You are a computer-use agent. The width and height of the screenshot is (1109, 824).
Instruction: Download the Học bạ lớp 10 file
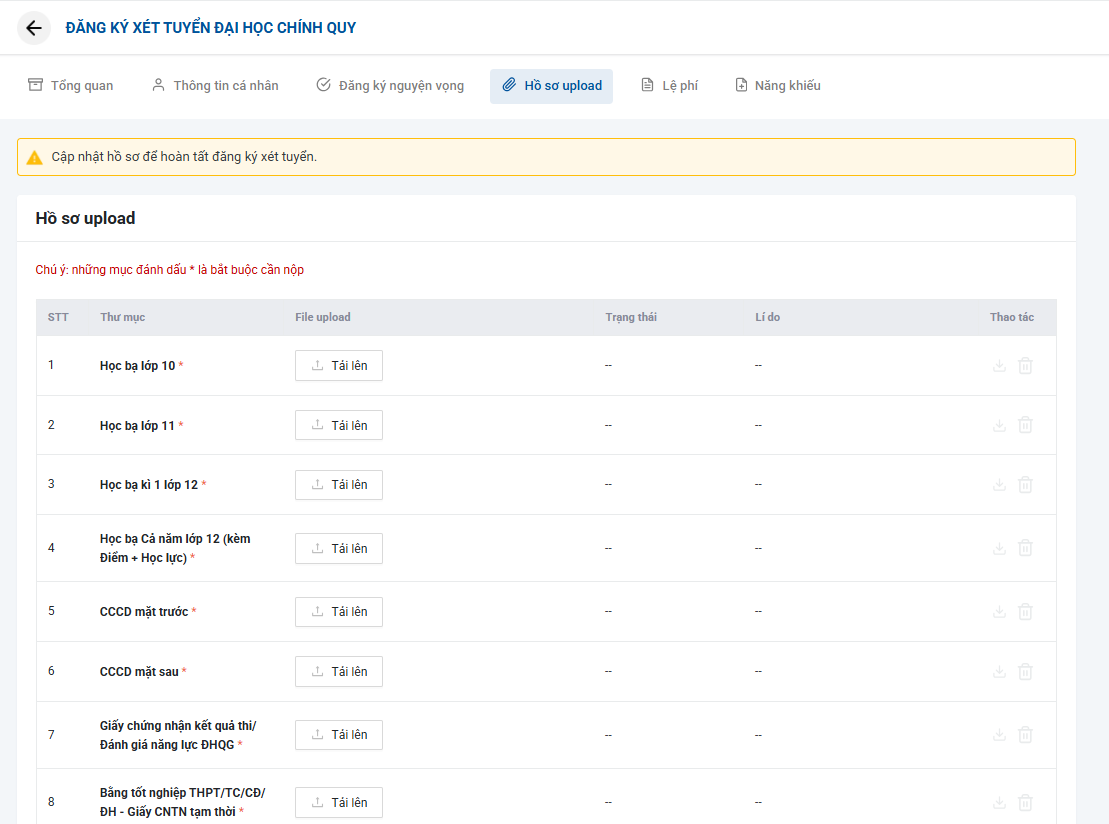point(998,366)
